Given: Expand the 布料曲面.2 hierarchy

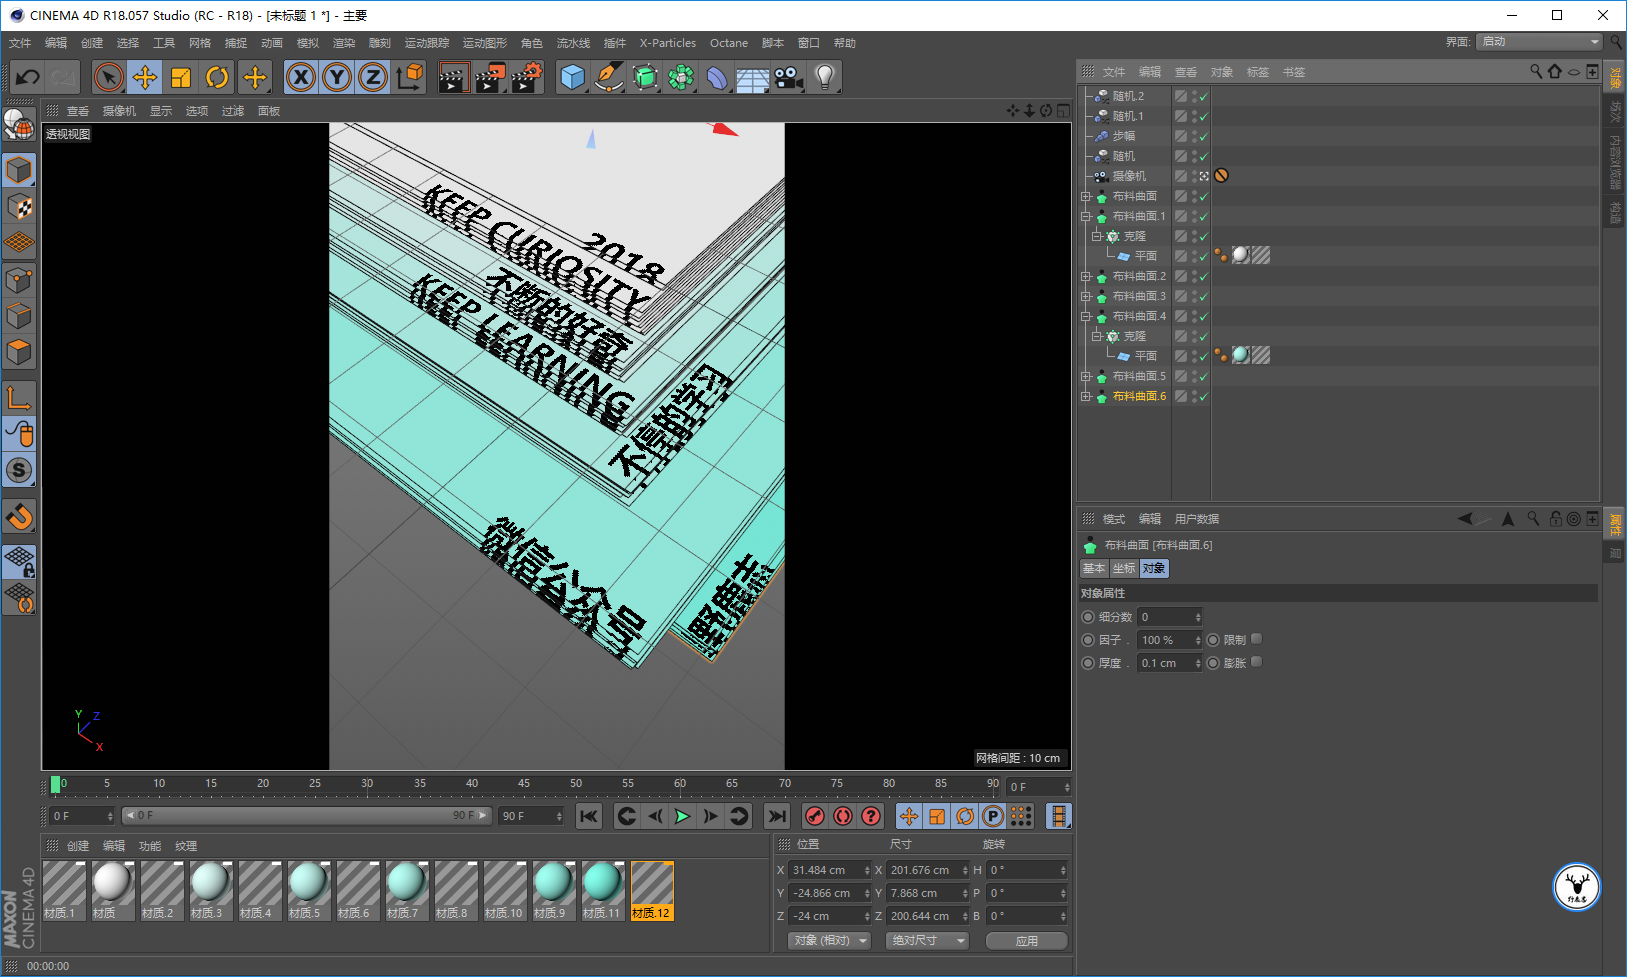Looking at the screenshot, I should pos(1086,276).
